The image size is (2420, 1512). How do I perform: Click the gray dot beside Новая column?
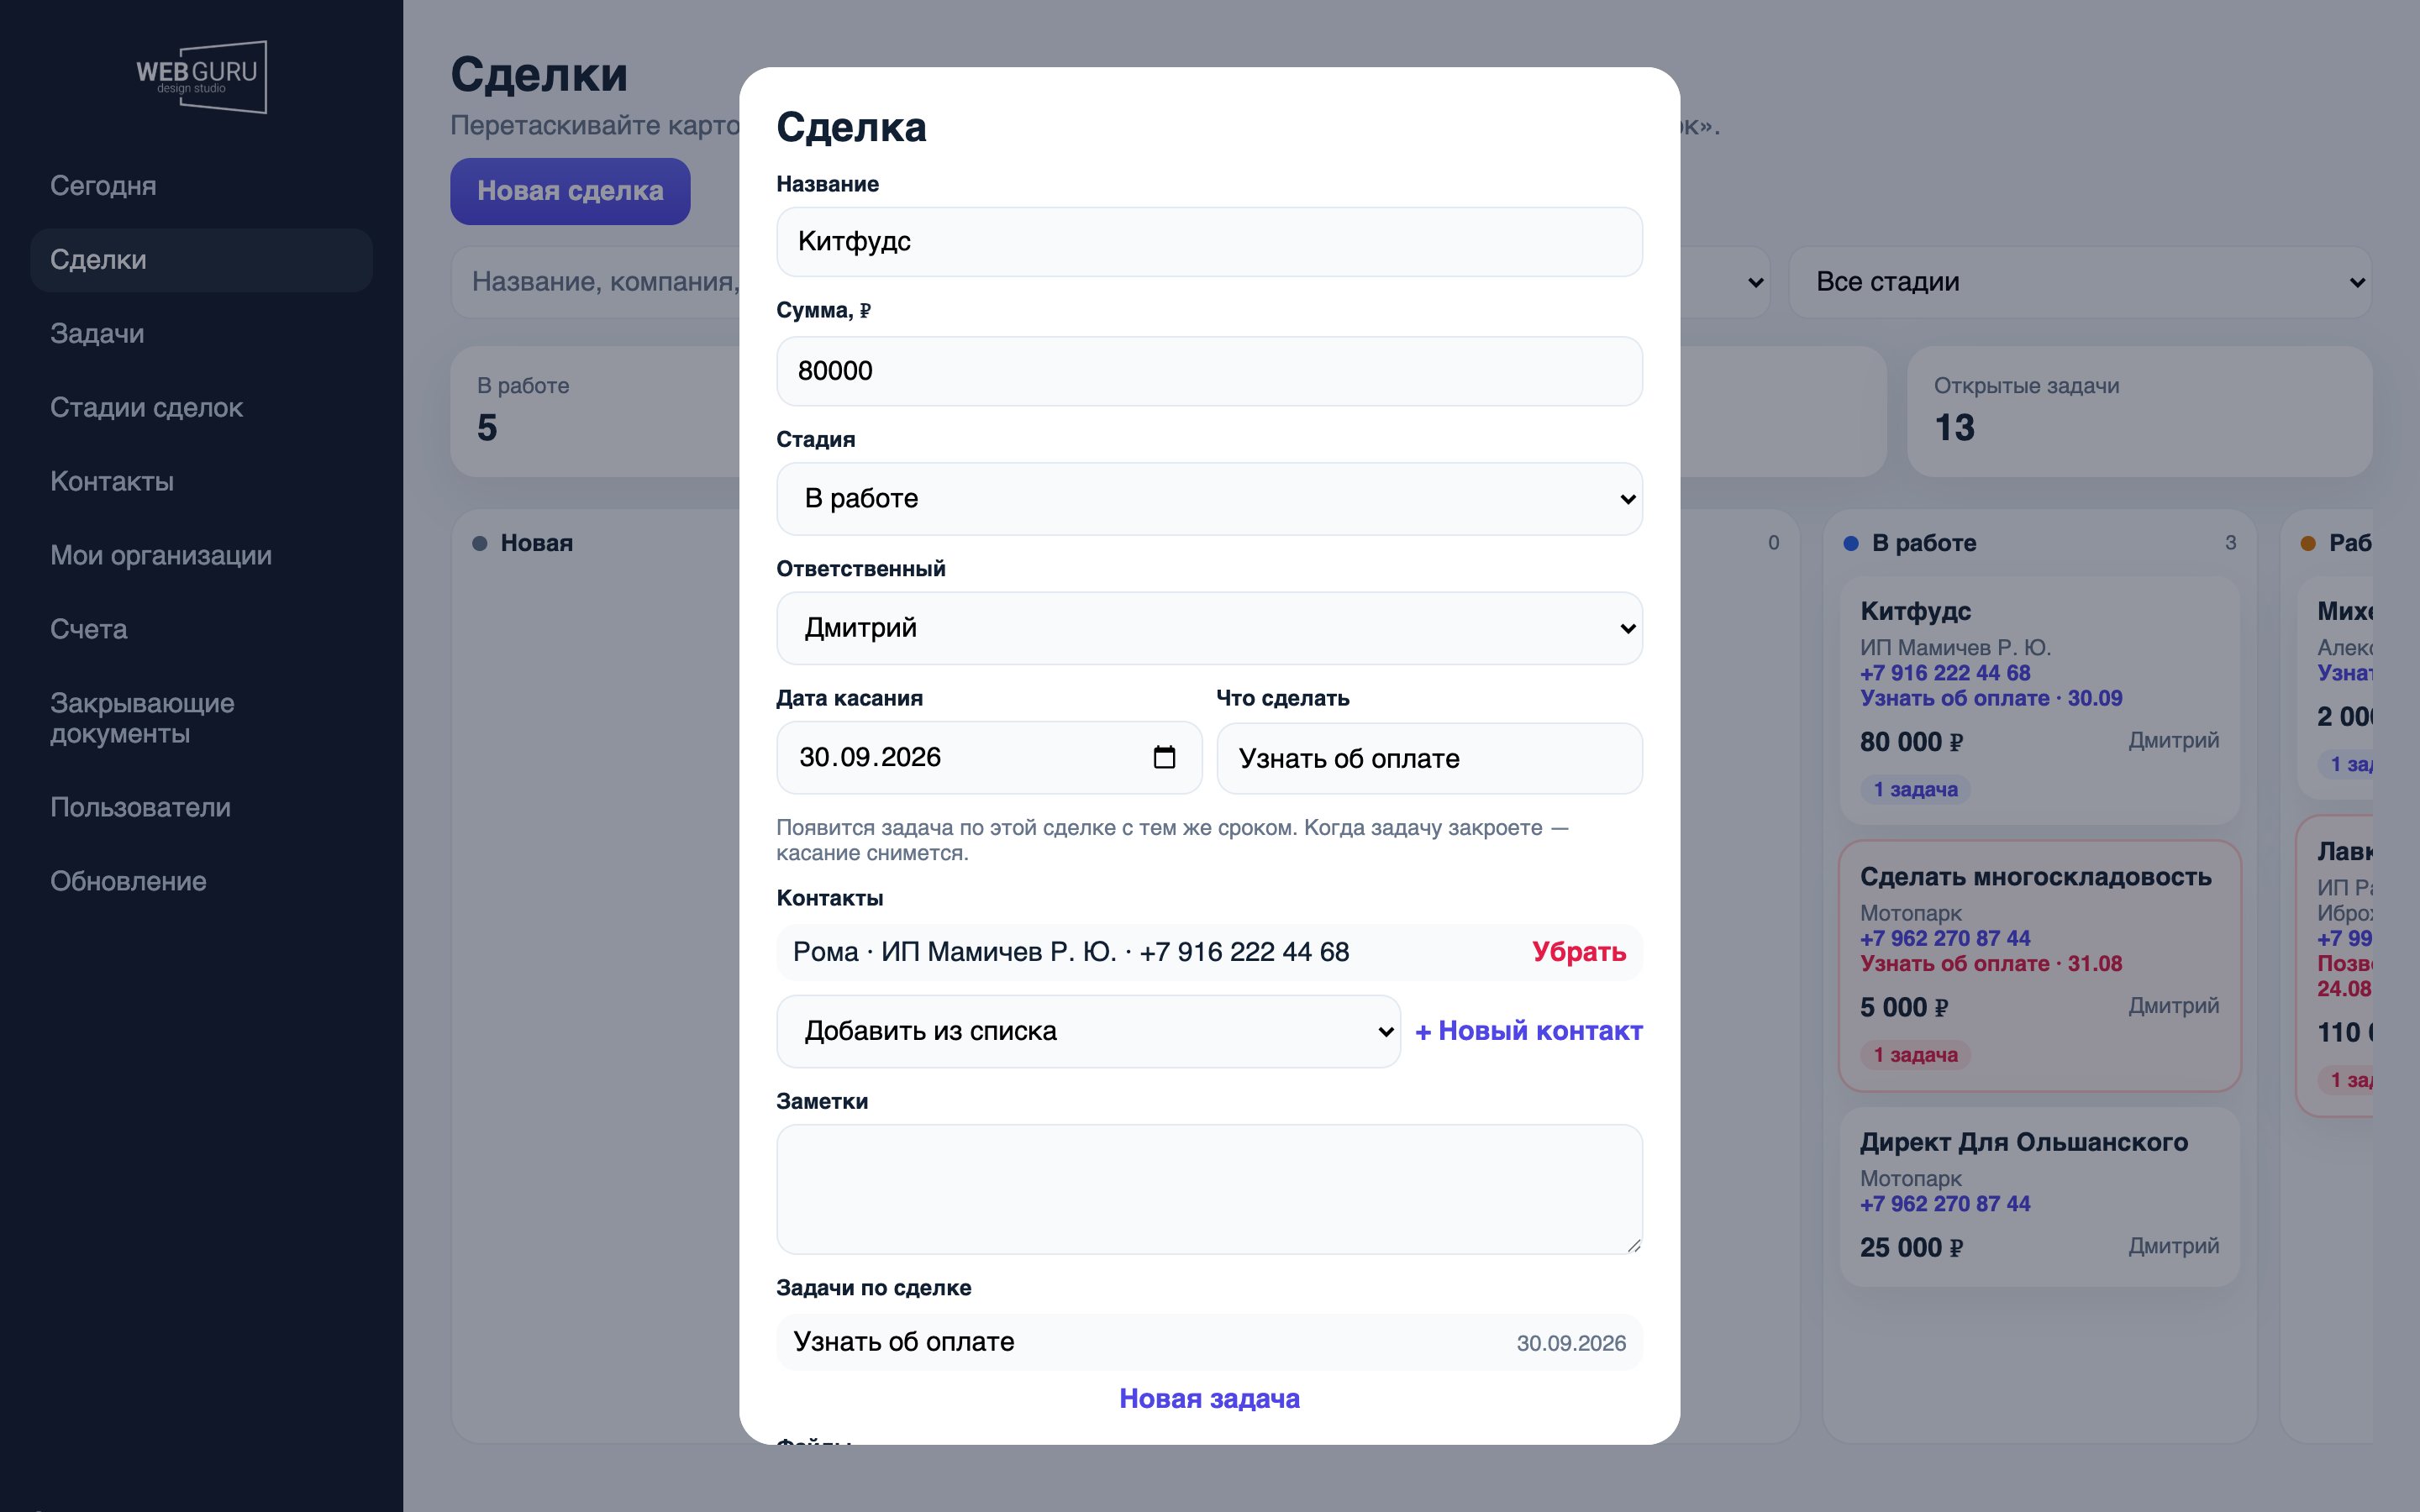point(480,543)
